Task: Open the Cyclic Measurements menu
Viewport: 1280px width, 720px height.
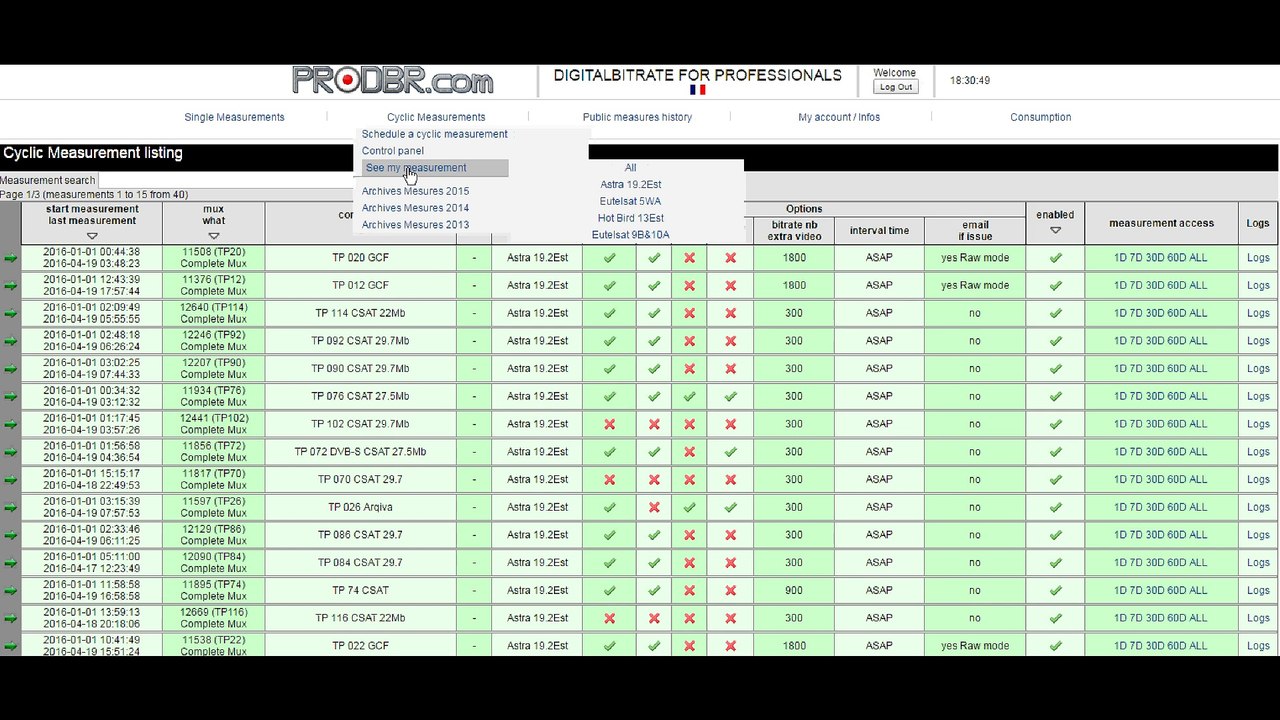Action: coord(436,117)
